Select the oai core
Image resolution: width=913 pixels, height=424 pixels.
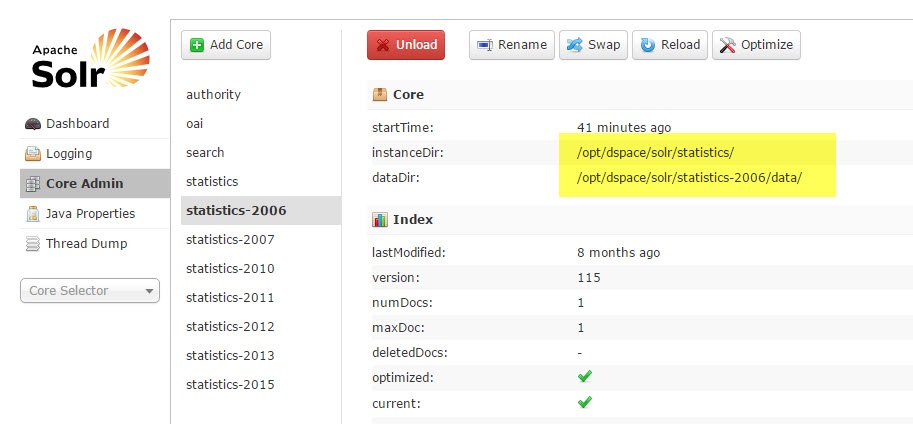click(x=195, y=124)
